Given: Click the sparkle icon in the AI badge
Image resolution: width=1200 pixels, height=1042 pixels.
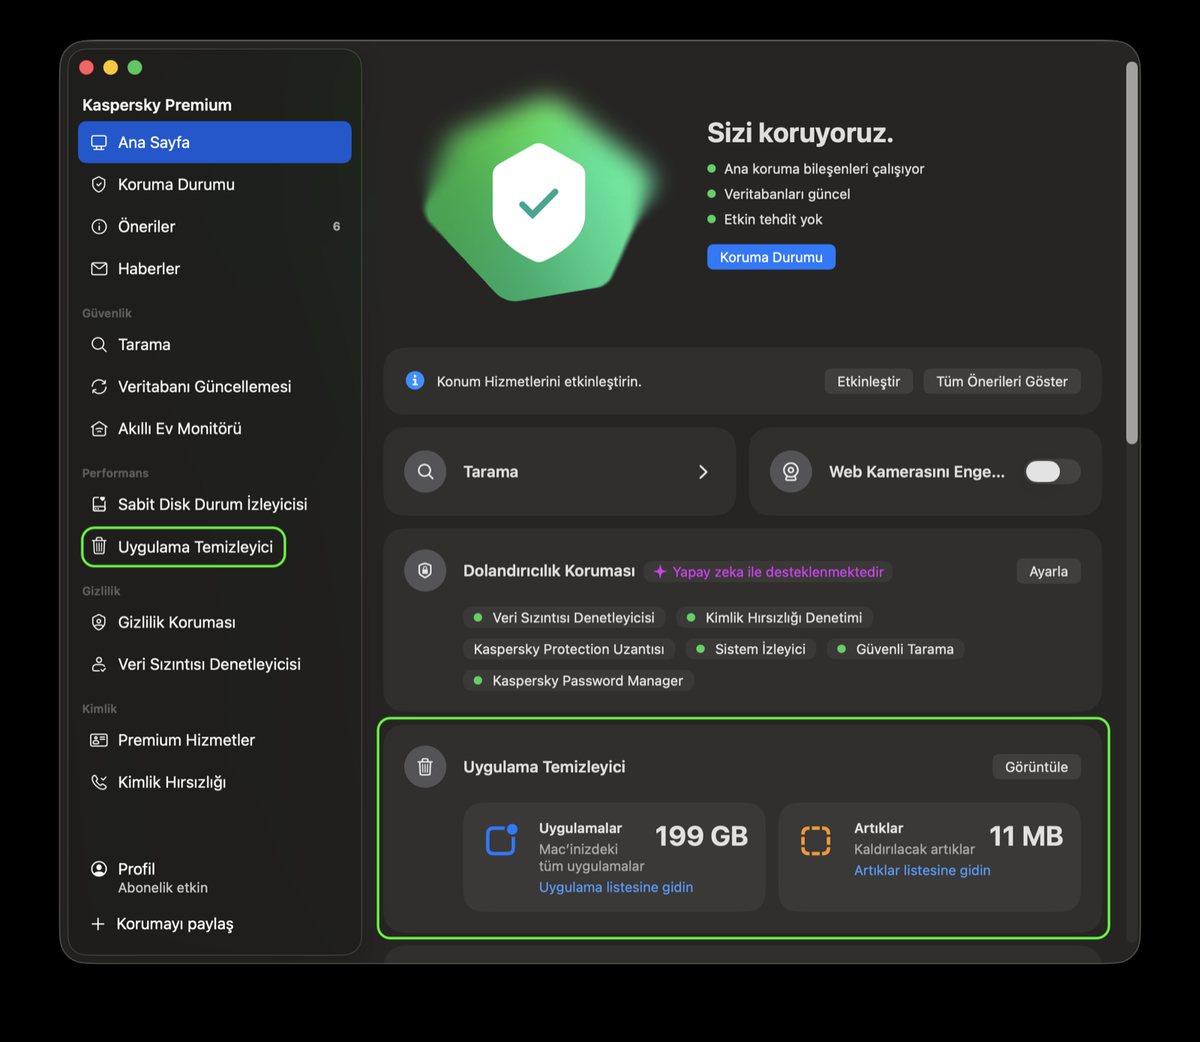Looking at the screenshot, I should [660, 572].
